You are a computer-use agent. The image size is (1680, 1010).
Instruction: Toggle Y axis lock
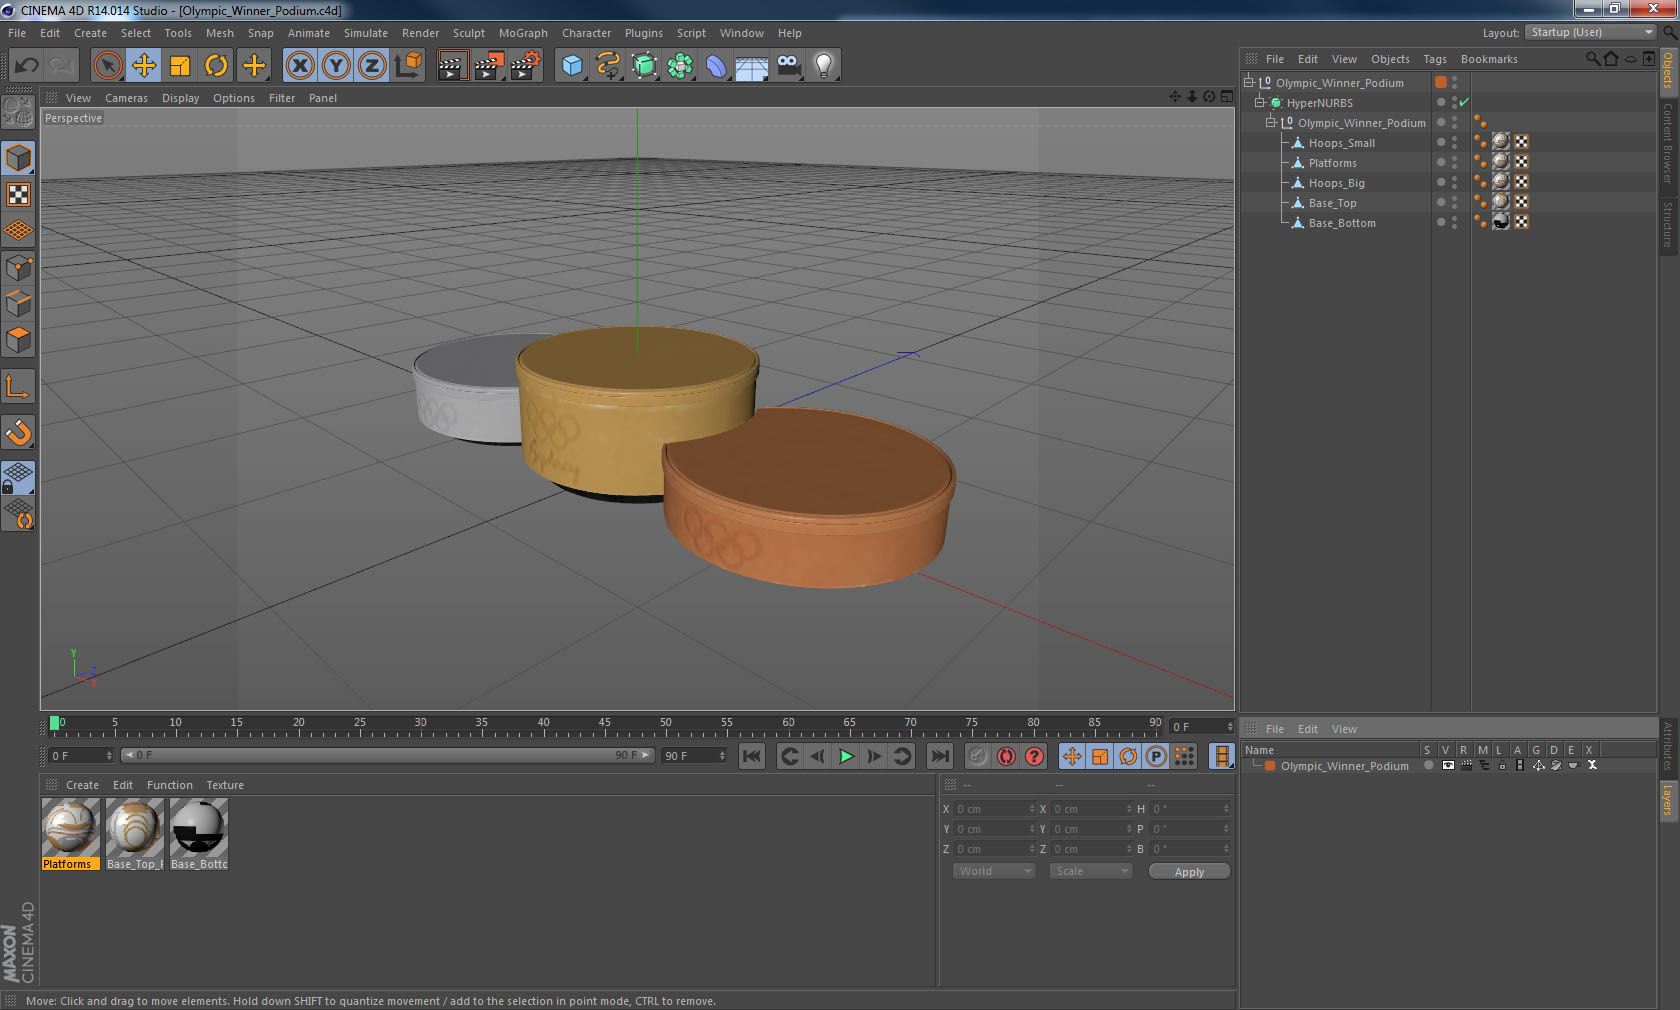click(336, 66)
